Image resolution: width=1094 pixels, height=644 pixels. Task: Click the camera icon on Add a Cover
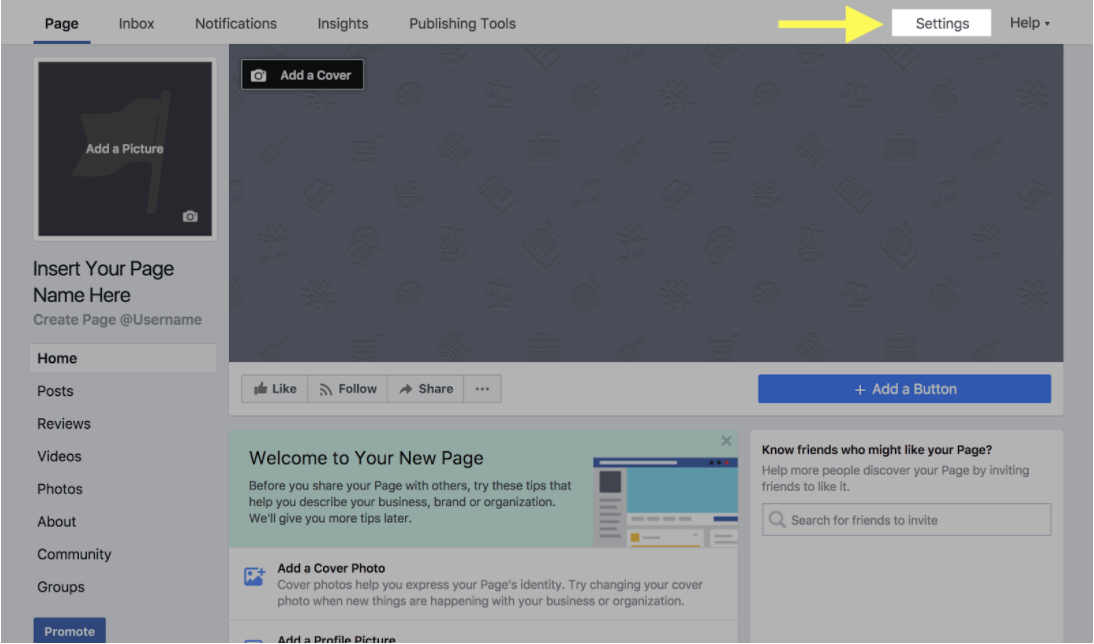258,75
